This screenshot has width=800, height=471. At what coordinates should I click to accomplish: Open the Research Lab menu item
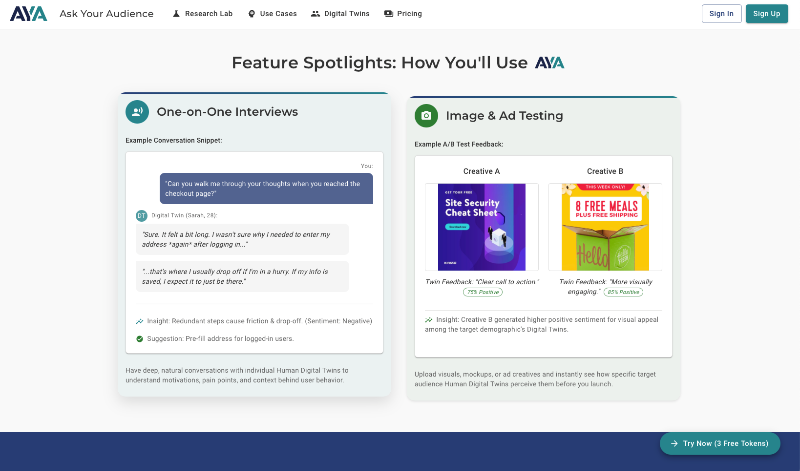point(203,14)
